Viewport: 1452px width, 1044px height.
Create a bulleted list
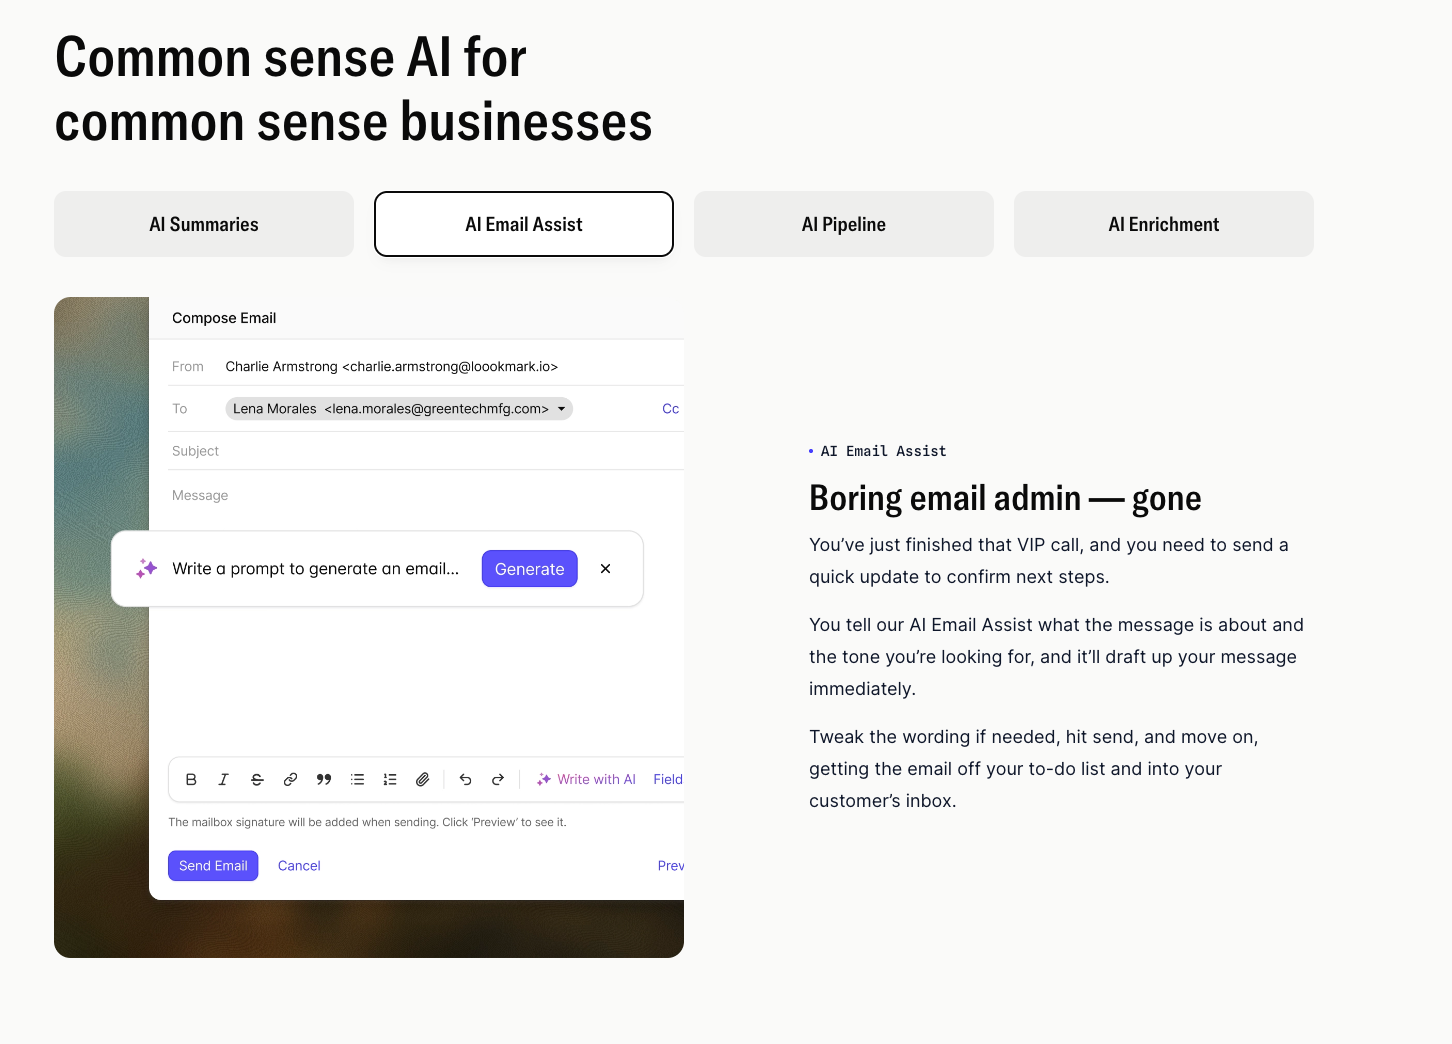(x=357, y=779)
